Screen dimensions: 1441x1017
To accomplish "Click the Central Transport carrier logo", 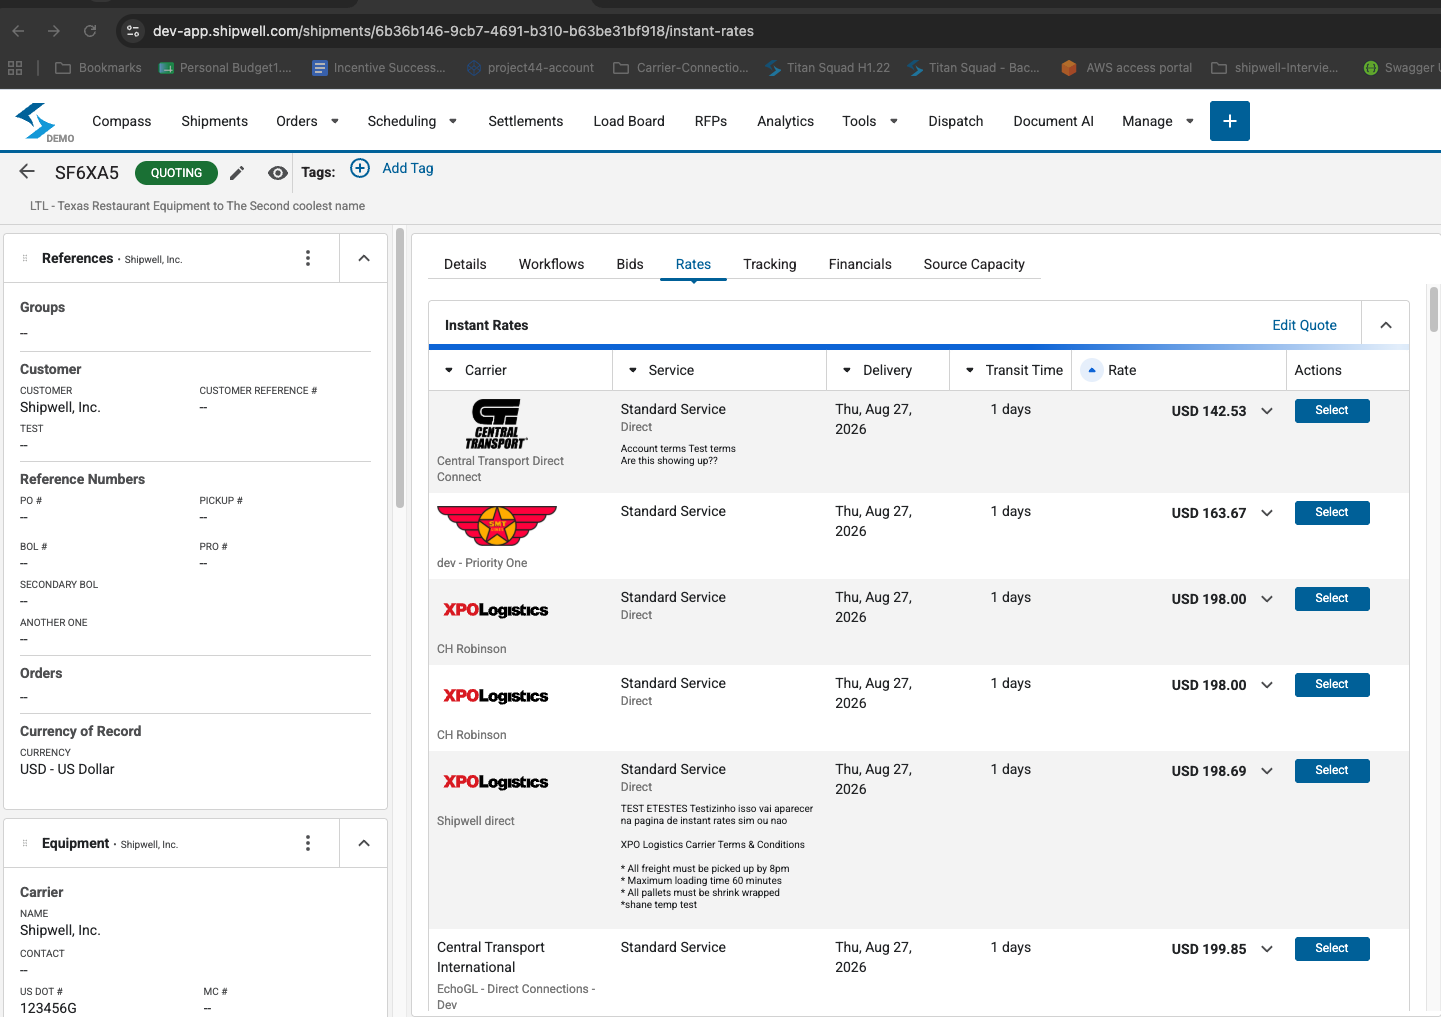I will [x=497, y=424].
